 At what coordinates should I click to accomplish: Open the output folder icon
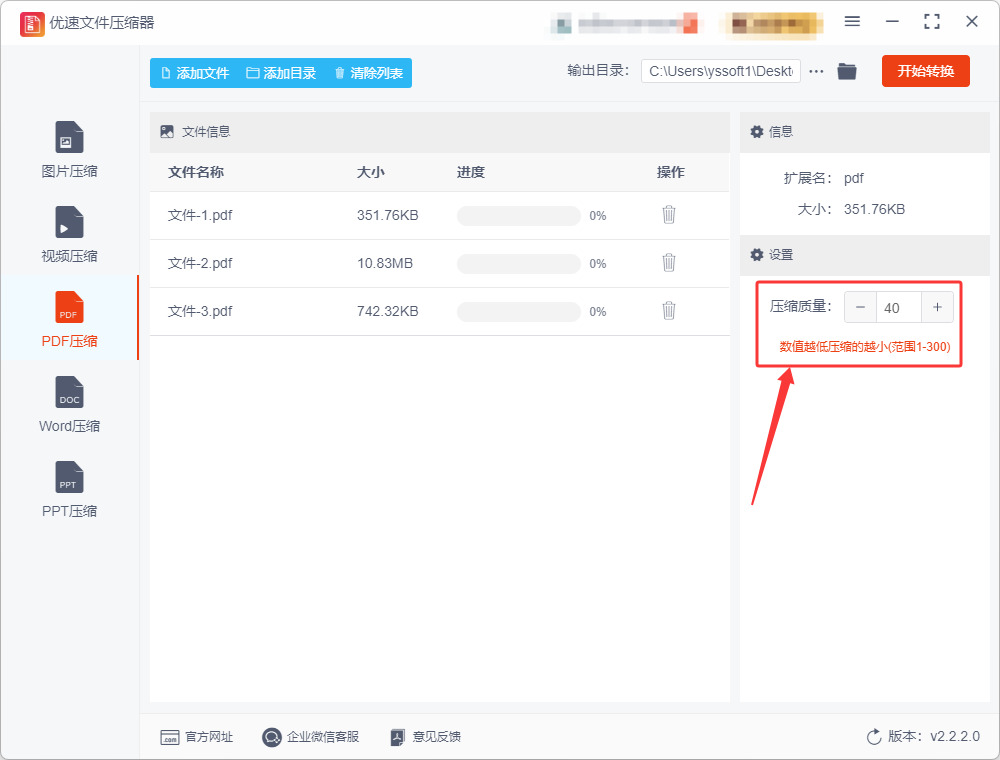(847, 71)
